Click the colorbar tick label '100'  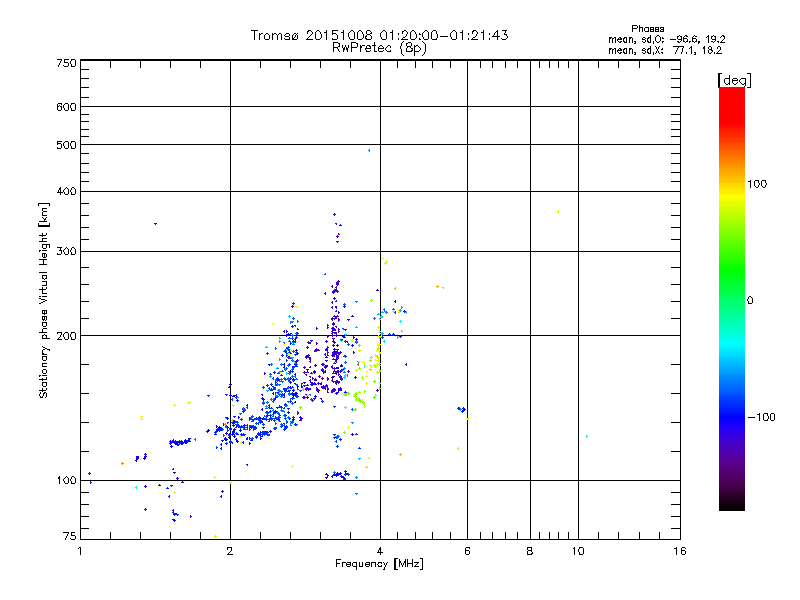757,184
